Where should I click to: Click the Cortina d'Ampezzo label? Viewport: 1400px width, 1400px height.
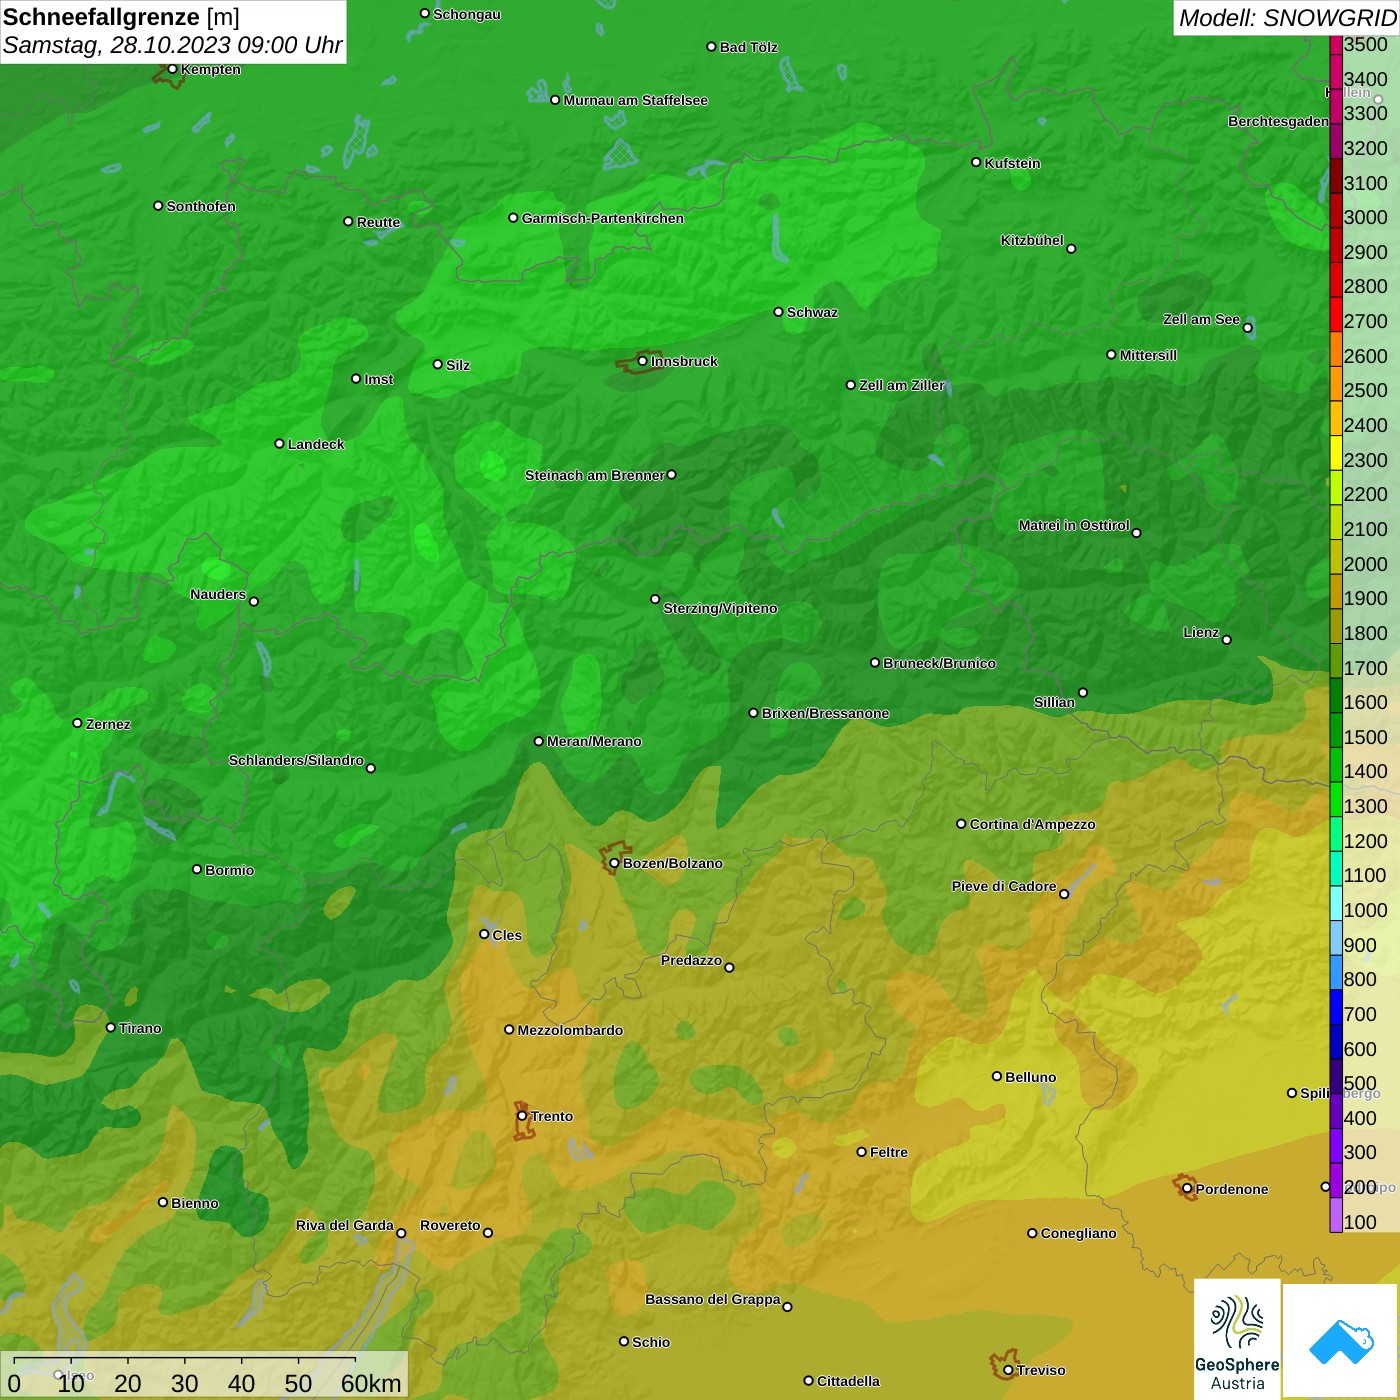(1032, 824)
